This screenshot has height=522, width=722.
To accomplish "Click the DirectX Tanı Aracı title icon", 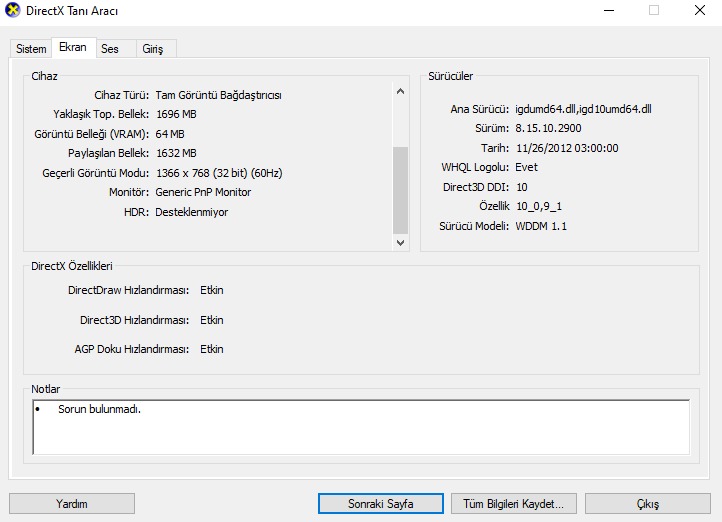I will 12,10.
